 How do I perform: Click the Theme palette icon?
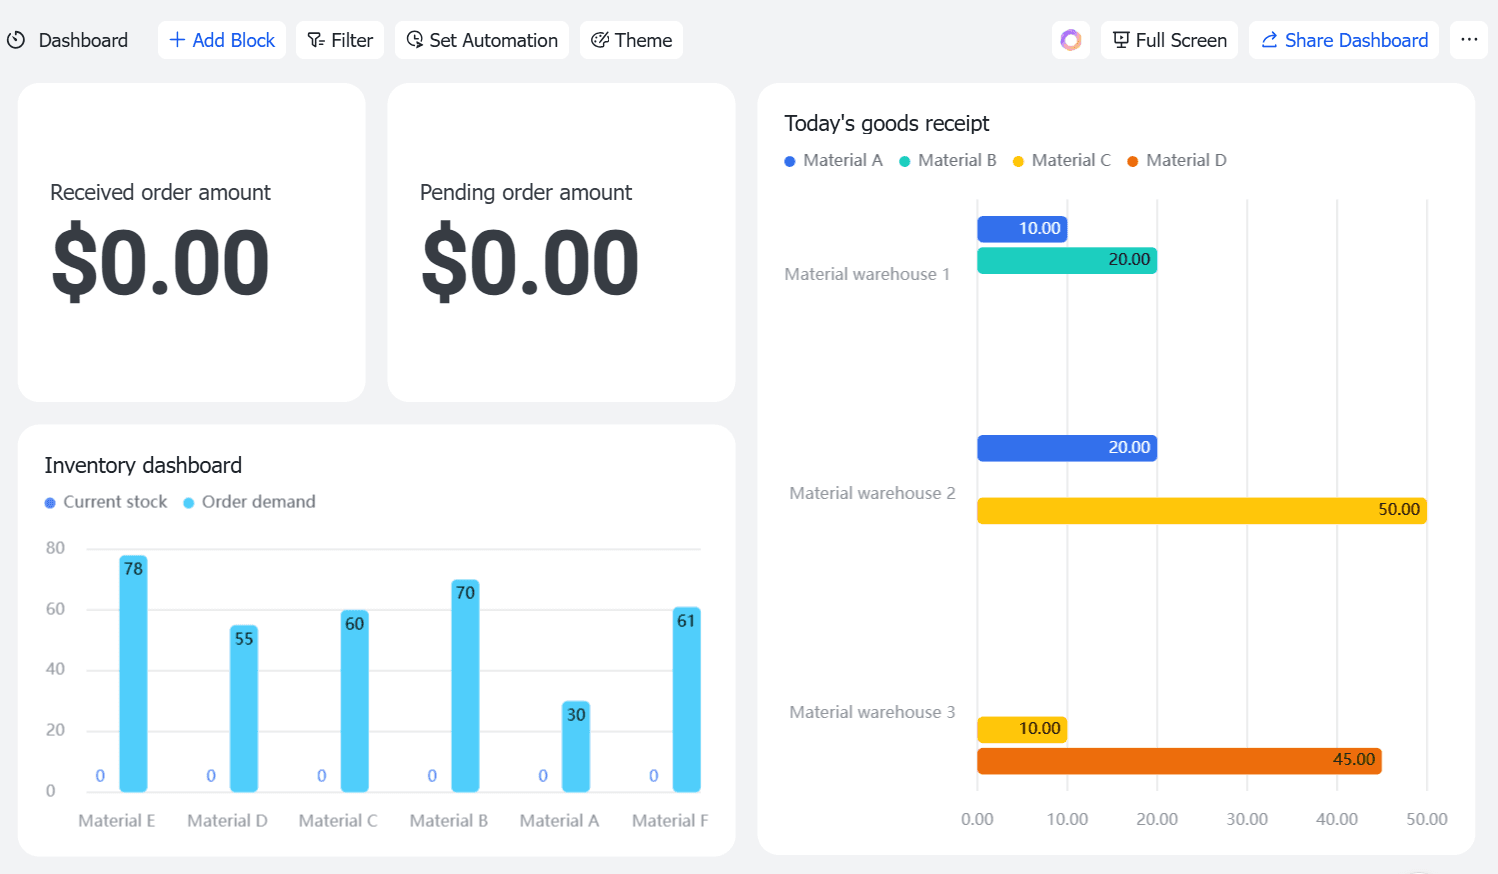(600, 40)
